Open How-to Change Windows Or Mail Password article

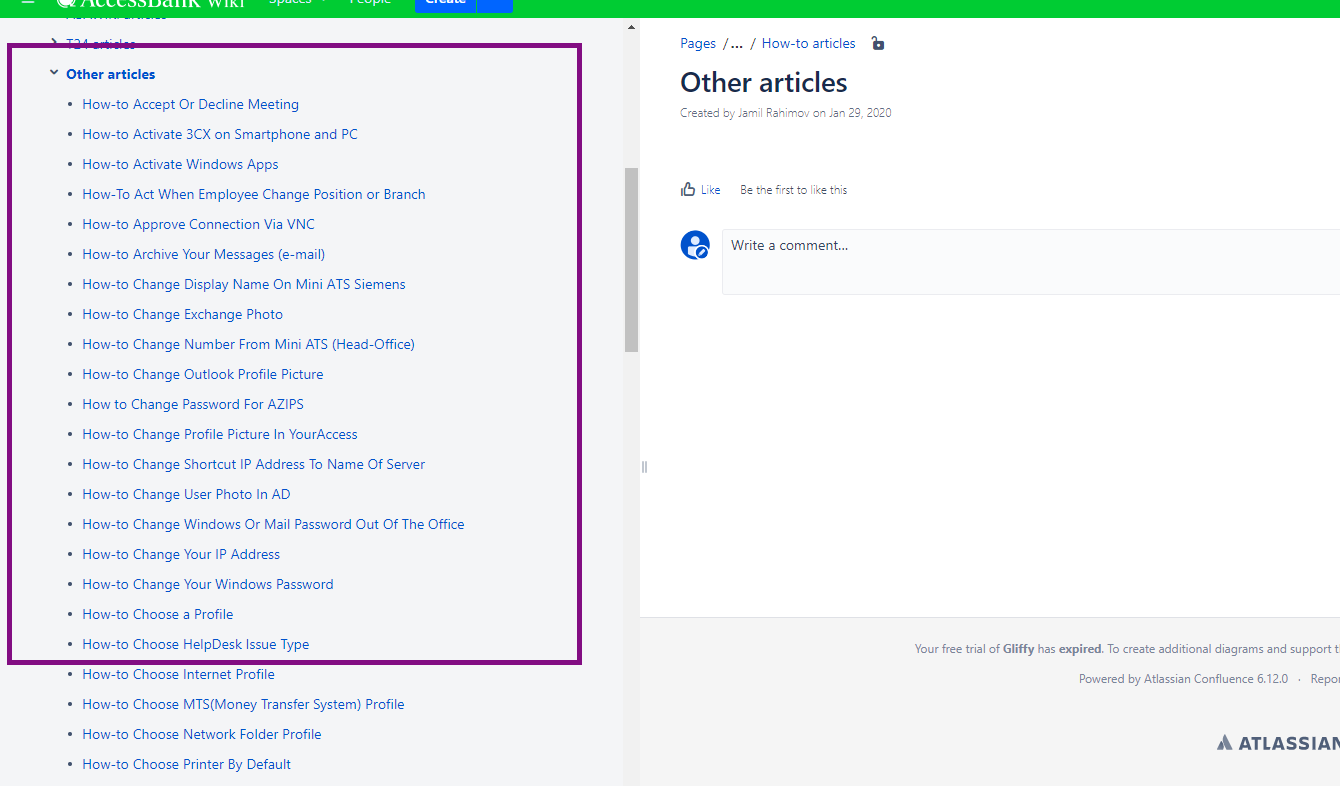pyautogui.click(x=274, y=524)
